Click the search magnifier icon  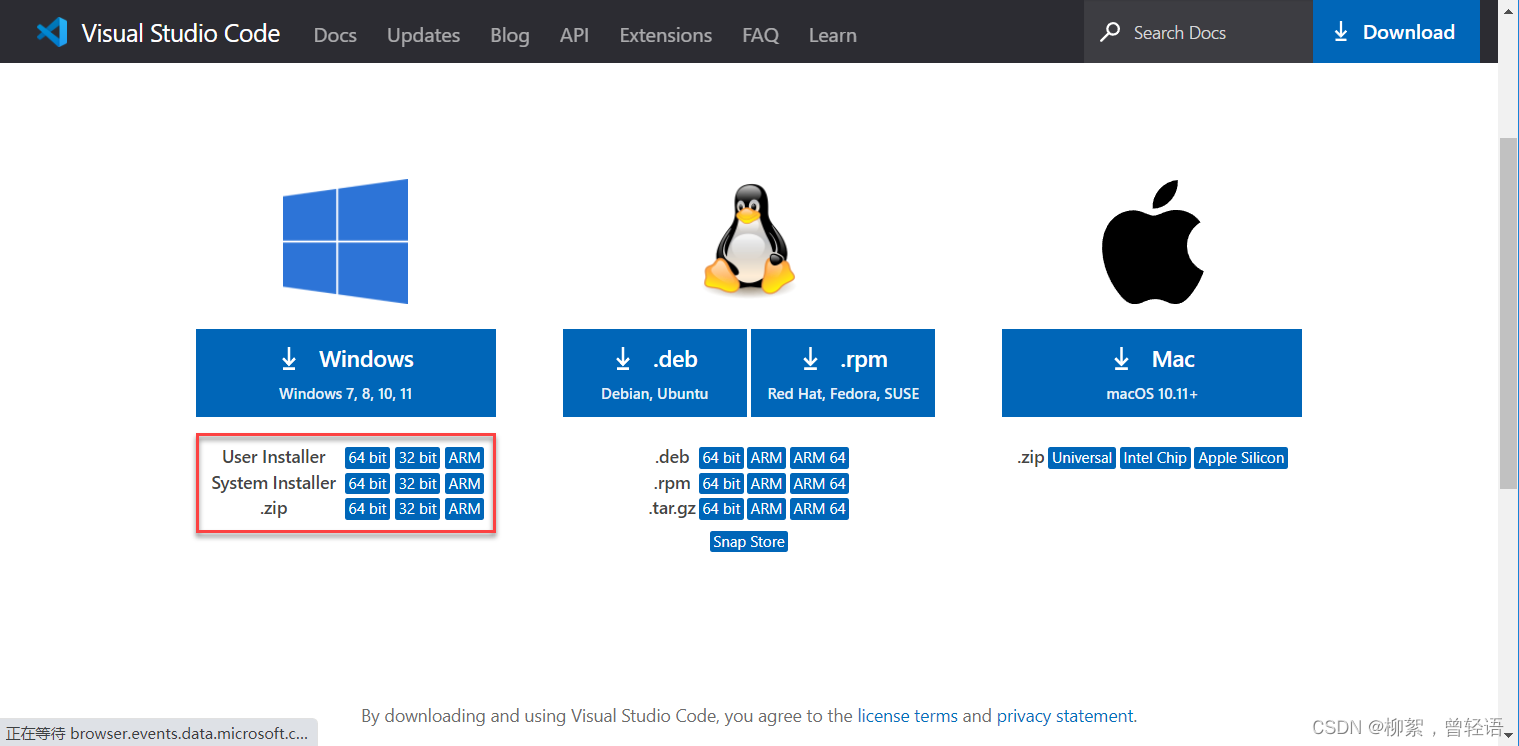pos(1110,33)
